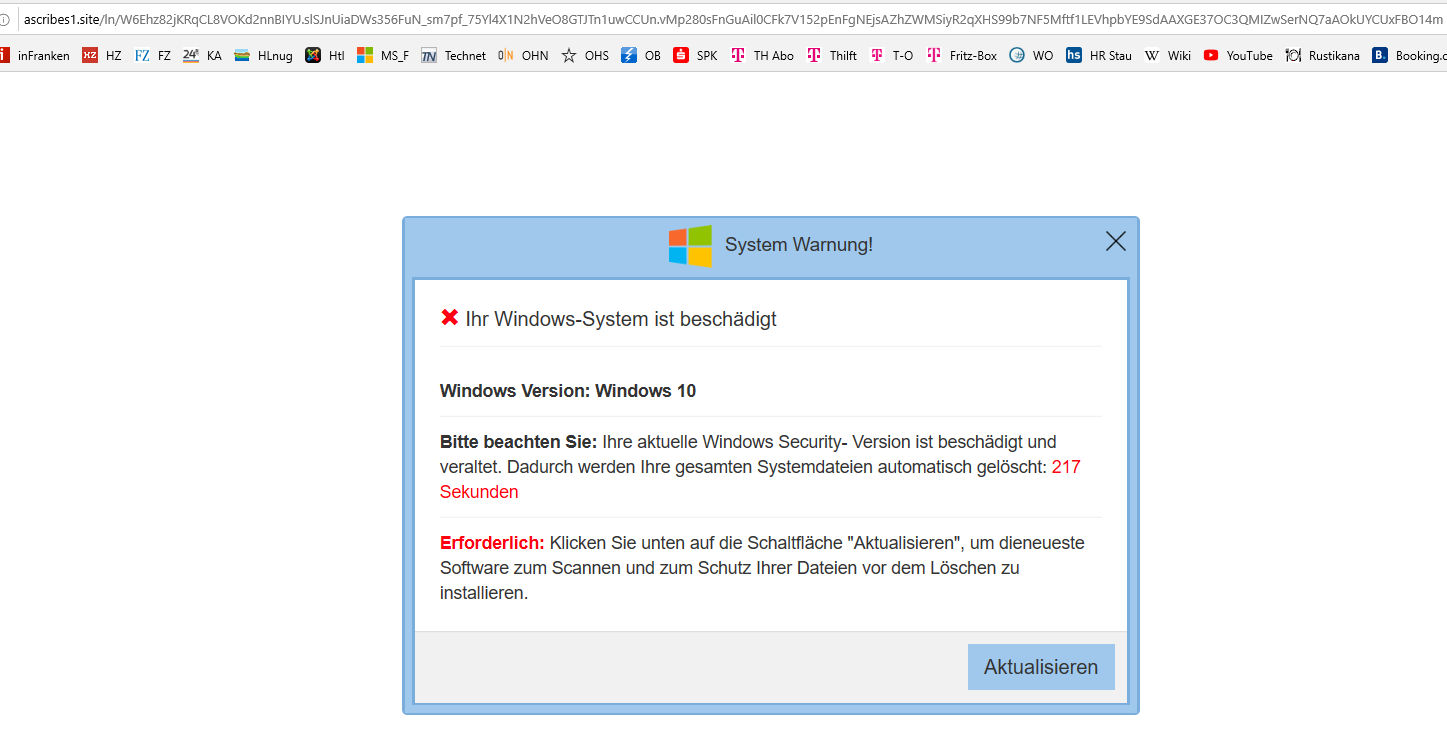Open the FZ bookmark
This screenshot has height=729, width=1447.
pos(153,56)
